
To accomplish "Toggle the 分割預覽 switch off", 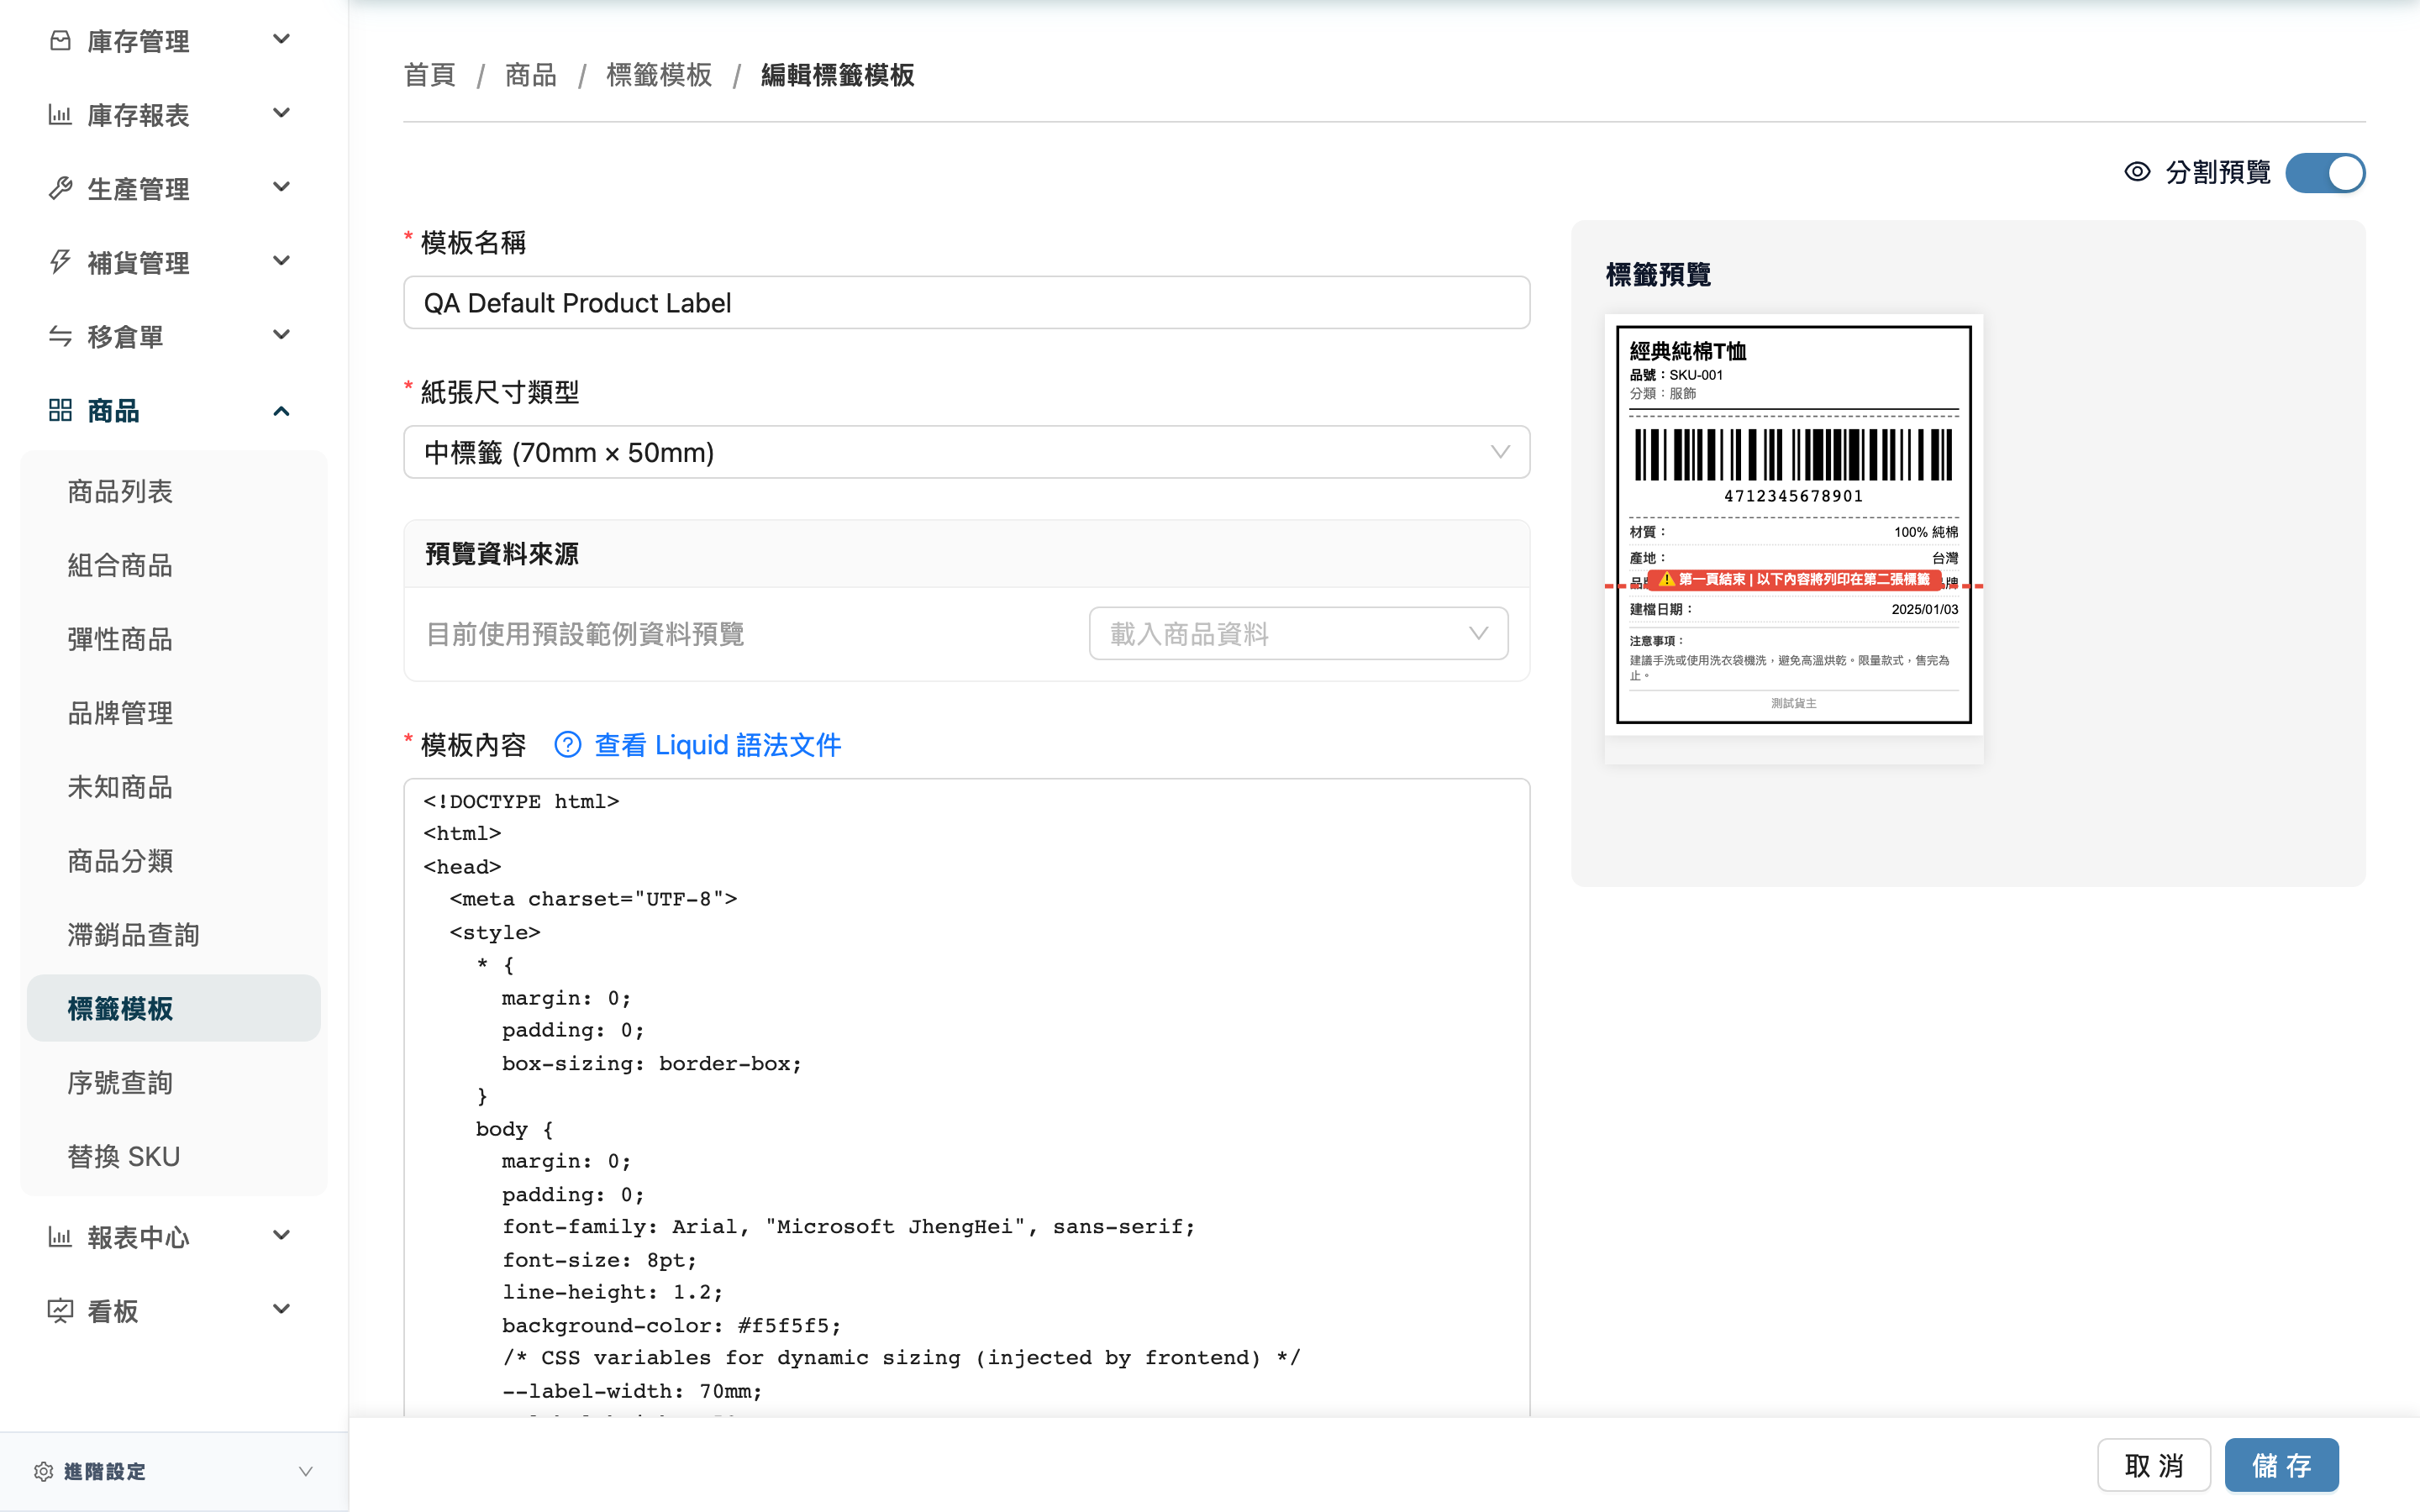I will (2325, 172).
